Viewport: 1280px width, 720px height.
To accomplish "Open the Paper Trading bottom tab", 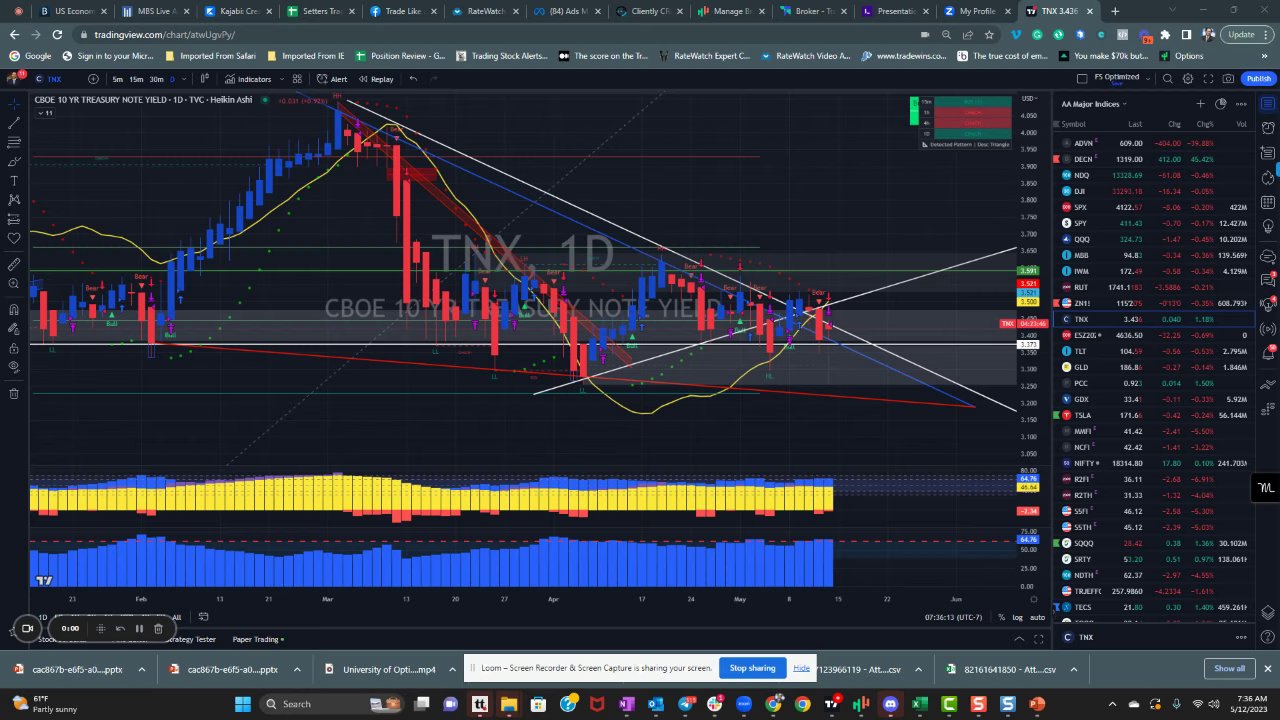I will pos(257,639).
